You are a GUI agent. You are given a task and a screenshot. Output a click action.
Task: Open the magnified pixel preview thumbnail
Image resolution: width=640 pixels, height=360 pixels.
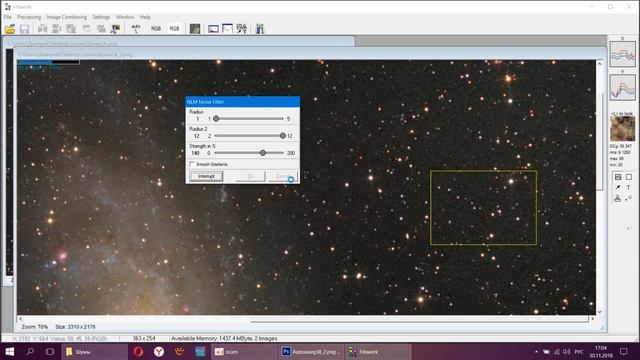[x=622, y=129]
